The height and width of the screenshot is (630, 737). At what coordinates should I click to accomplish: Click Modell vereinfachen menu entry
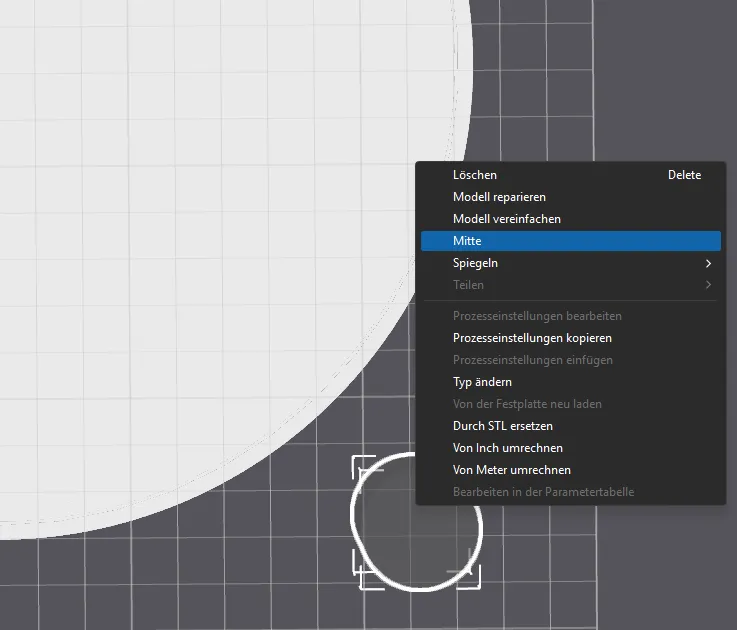click(x=571, y=219)
